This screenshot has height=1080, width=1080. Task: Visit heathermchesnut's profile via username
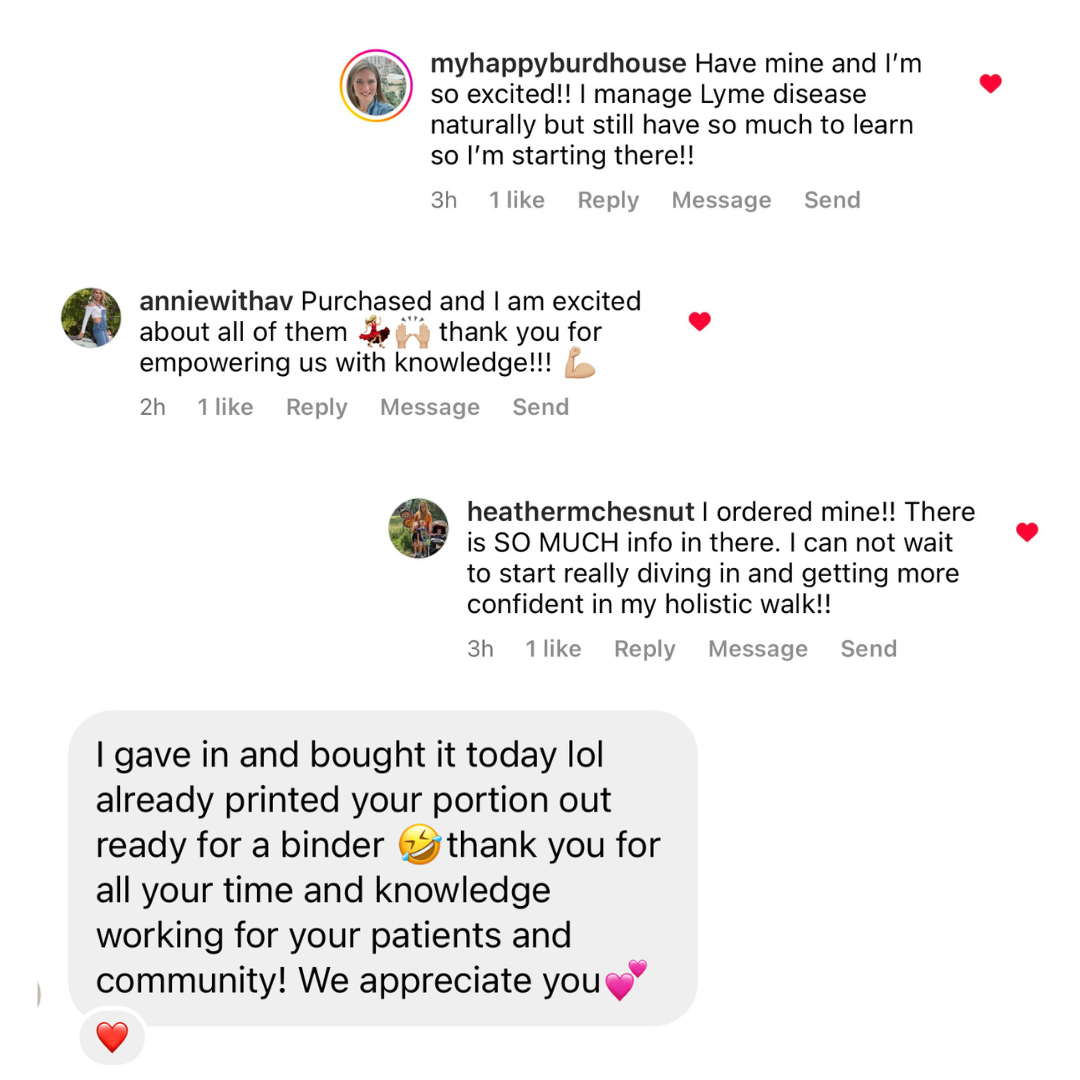click(x=580, y=512)
